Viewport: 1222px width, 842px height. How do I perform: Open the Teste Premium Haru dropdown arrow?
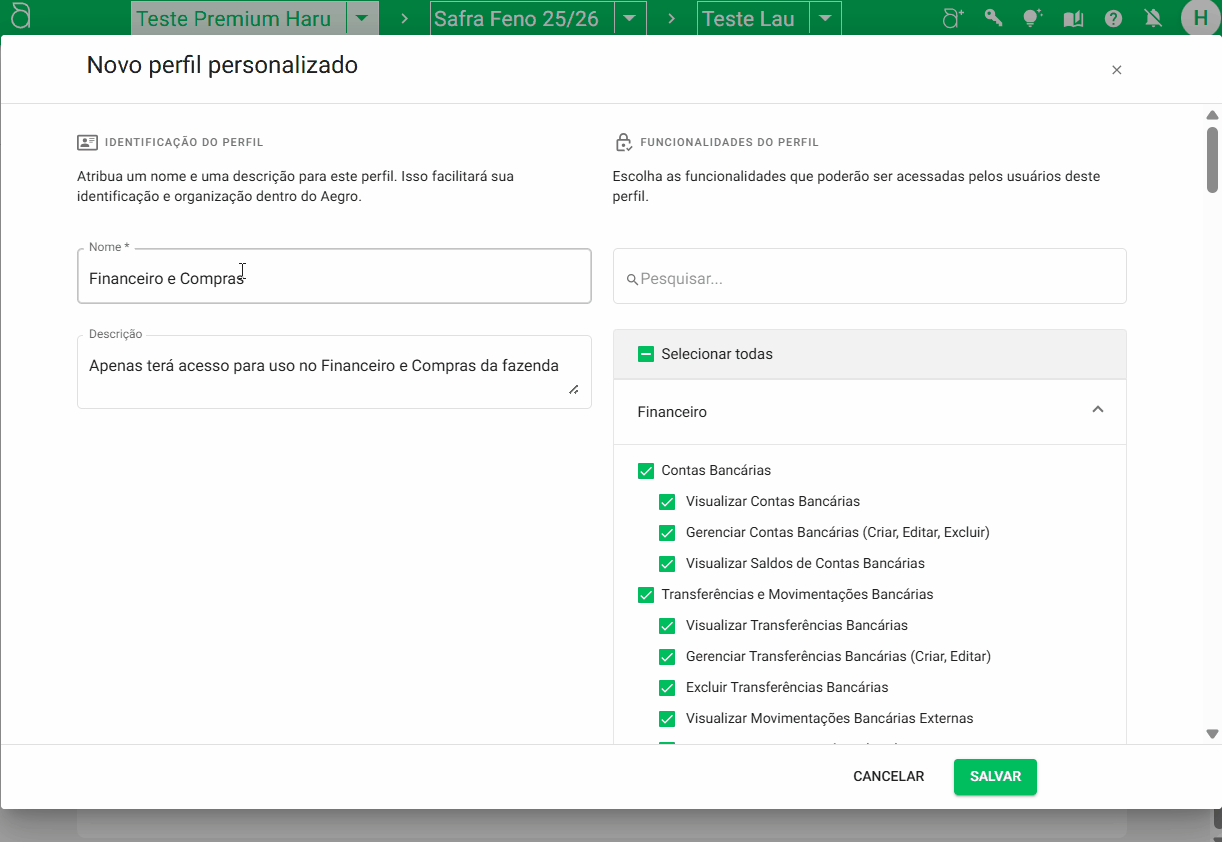click(x=362, y=18)
